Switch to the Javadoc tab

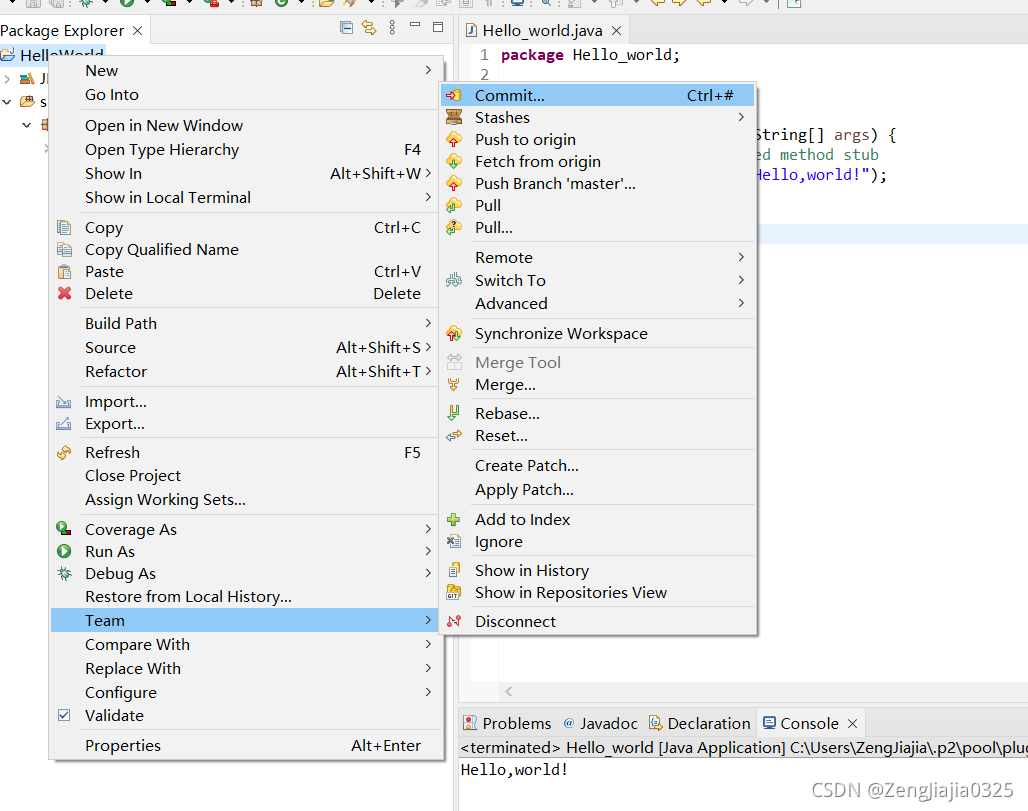(600, 723)
